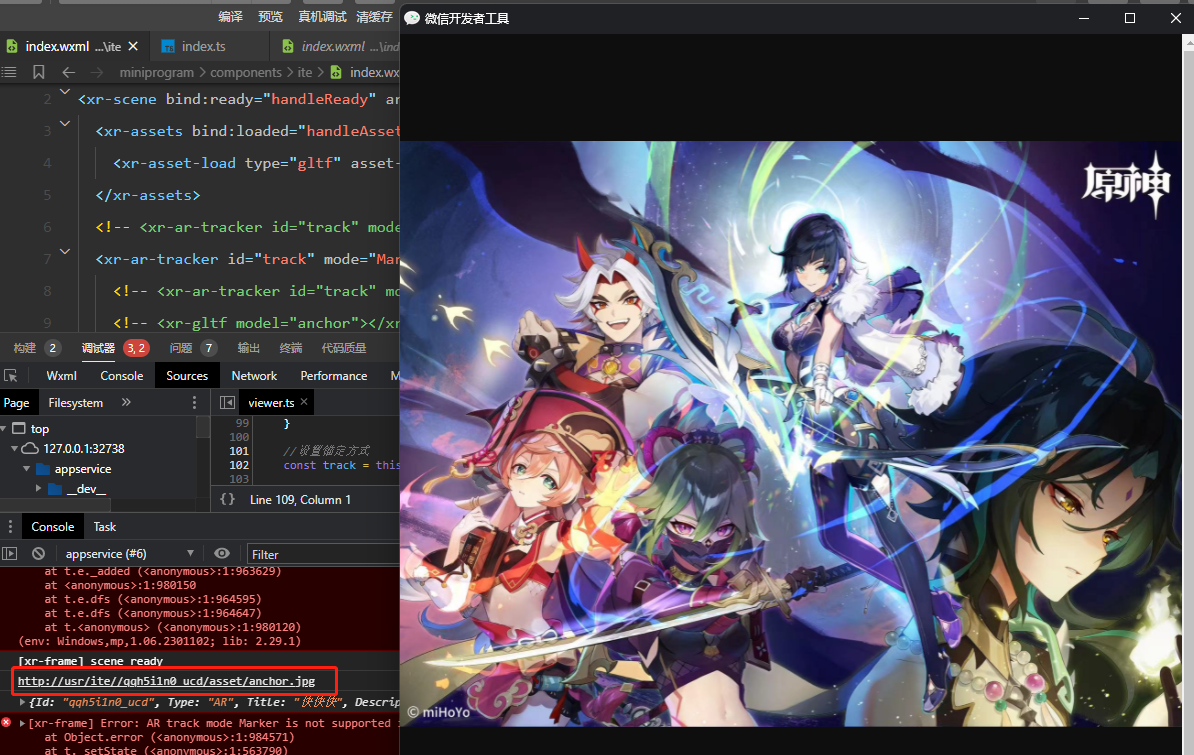
Task: Switch to the Console devtools tab
Action: [x=122, y=376]
